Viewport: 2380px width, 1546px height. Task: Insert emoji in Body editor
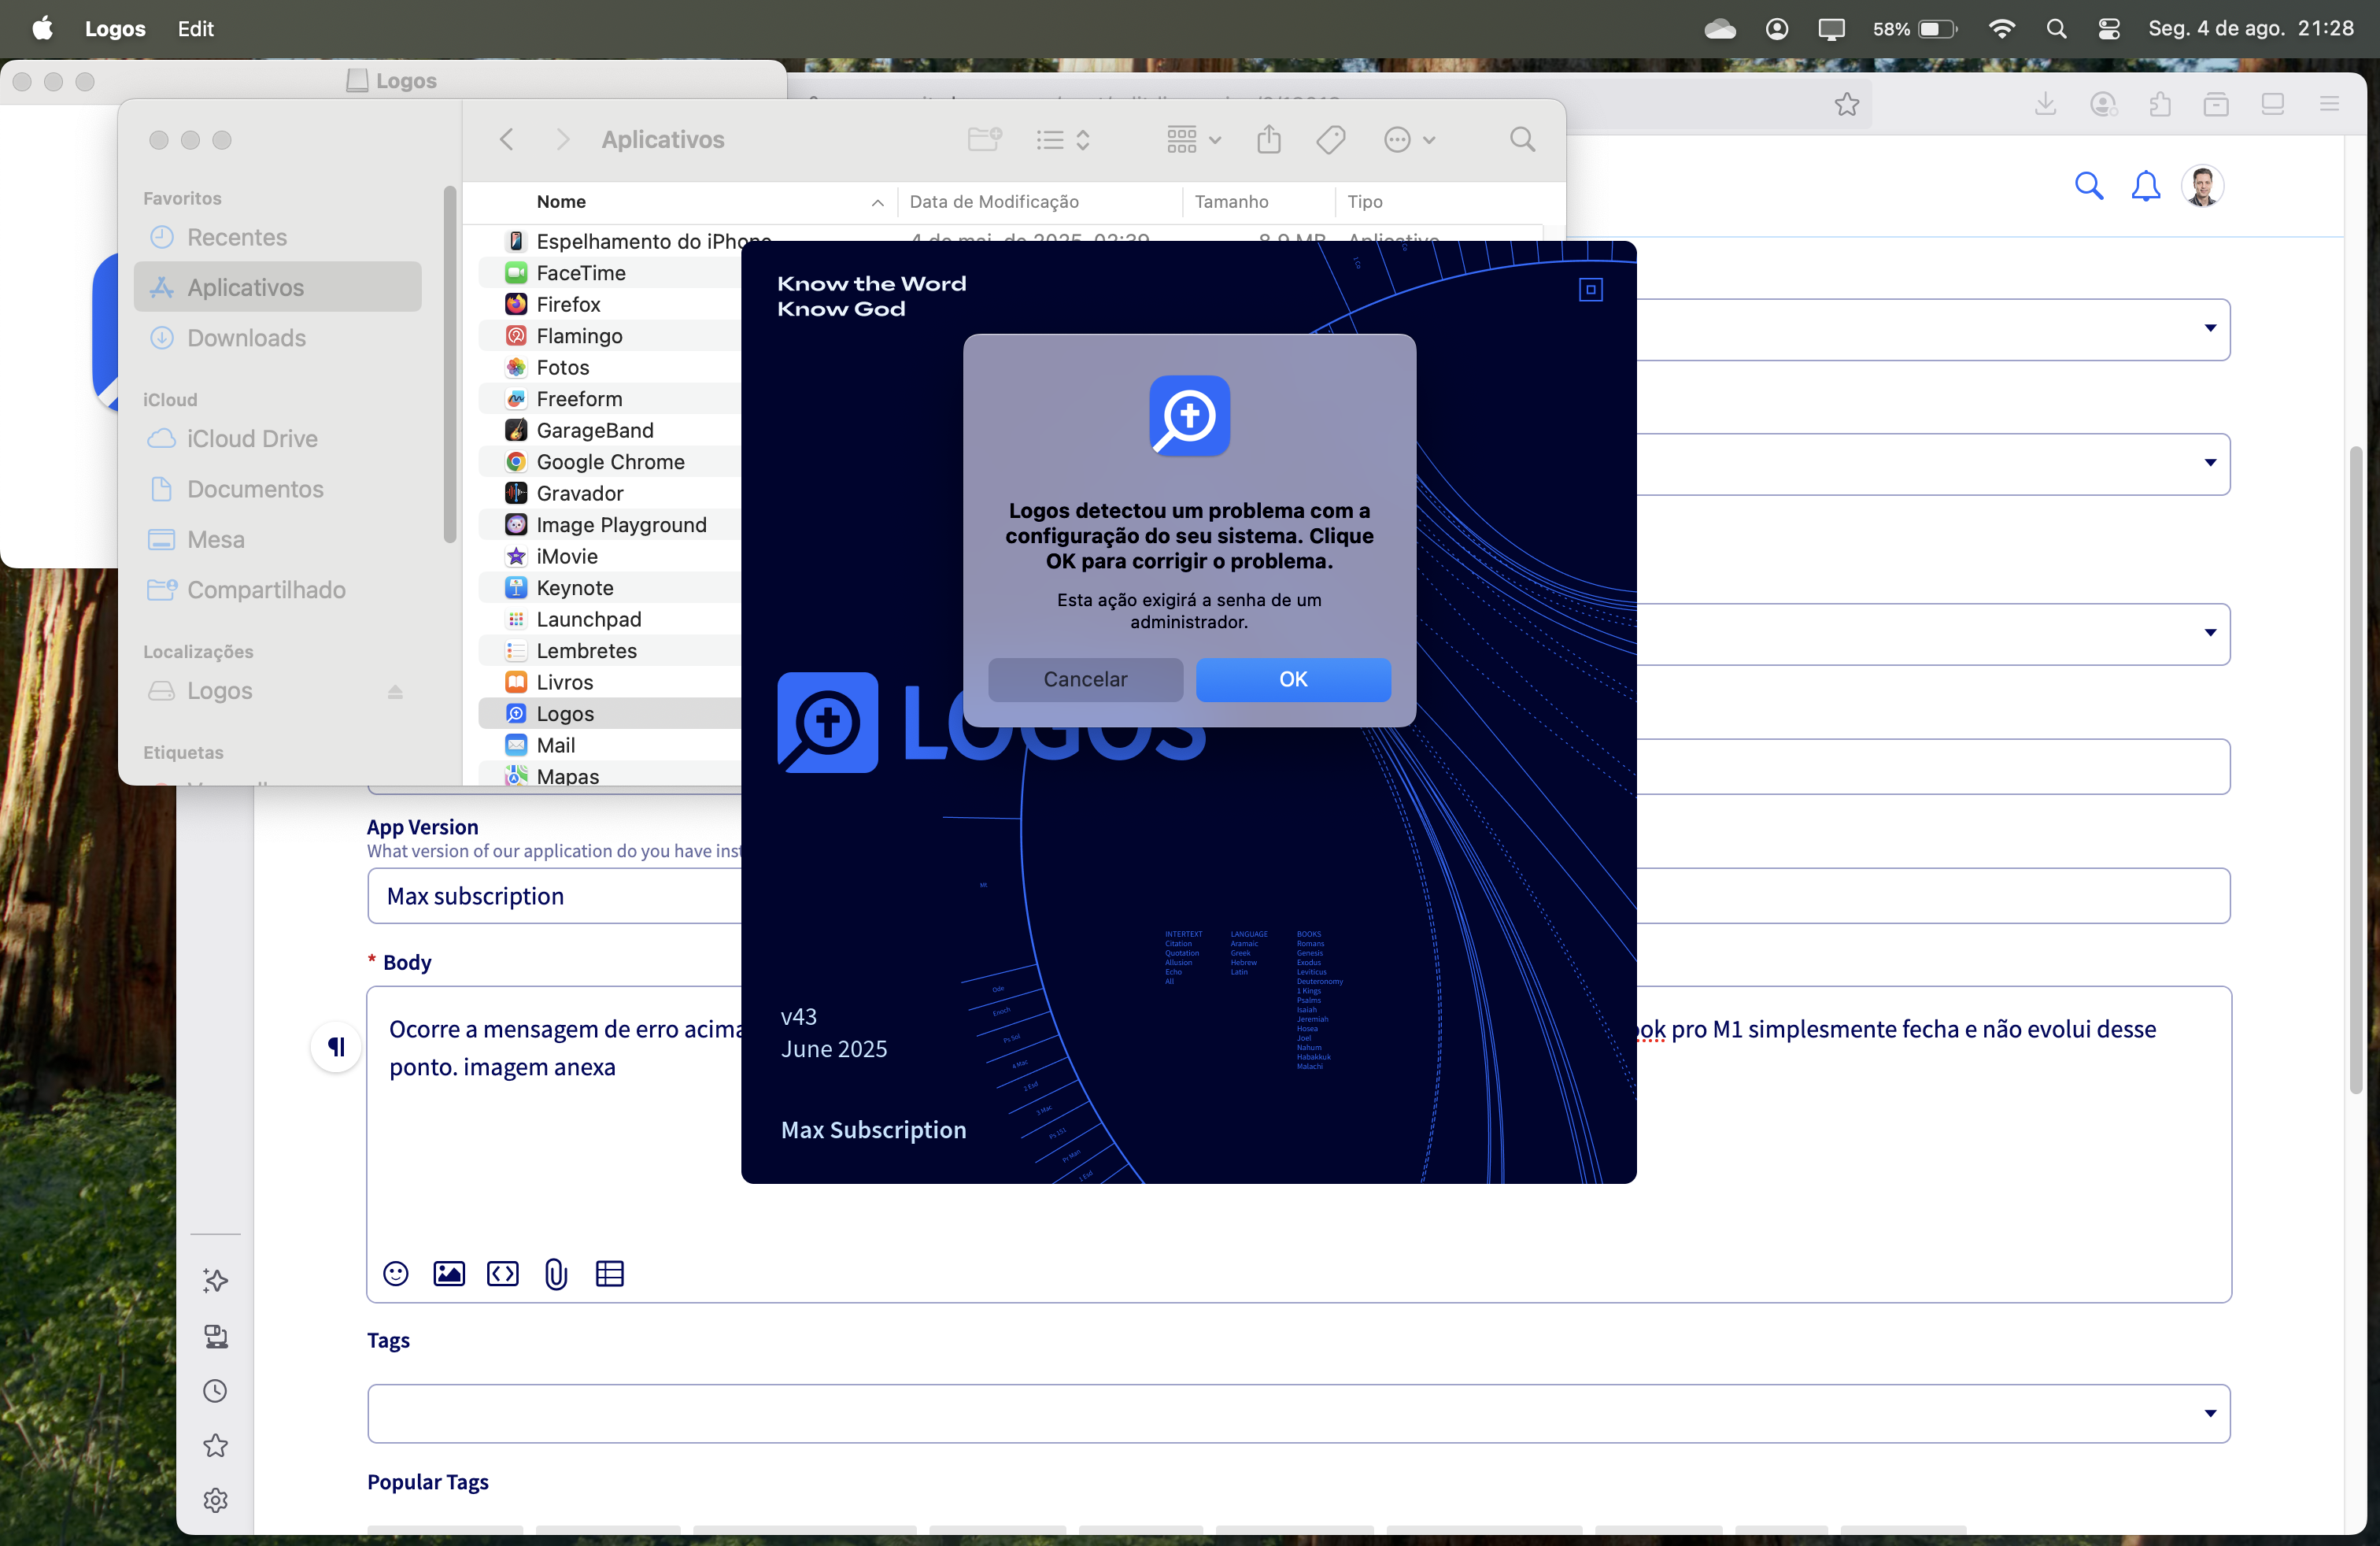[x=396, y=1273]
